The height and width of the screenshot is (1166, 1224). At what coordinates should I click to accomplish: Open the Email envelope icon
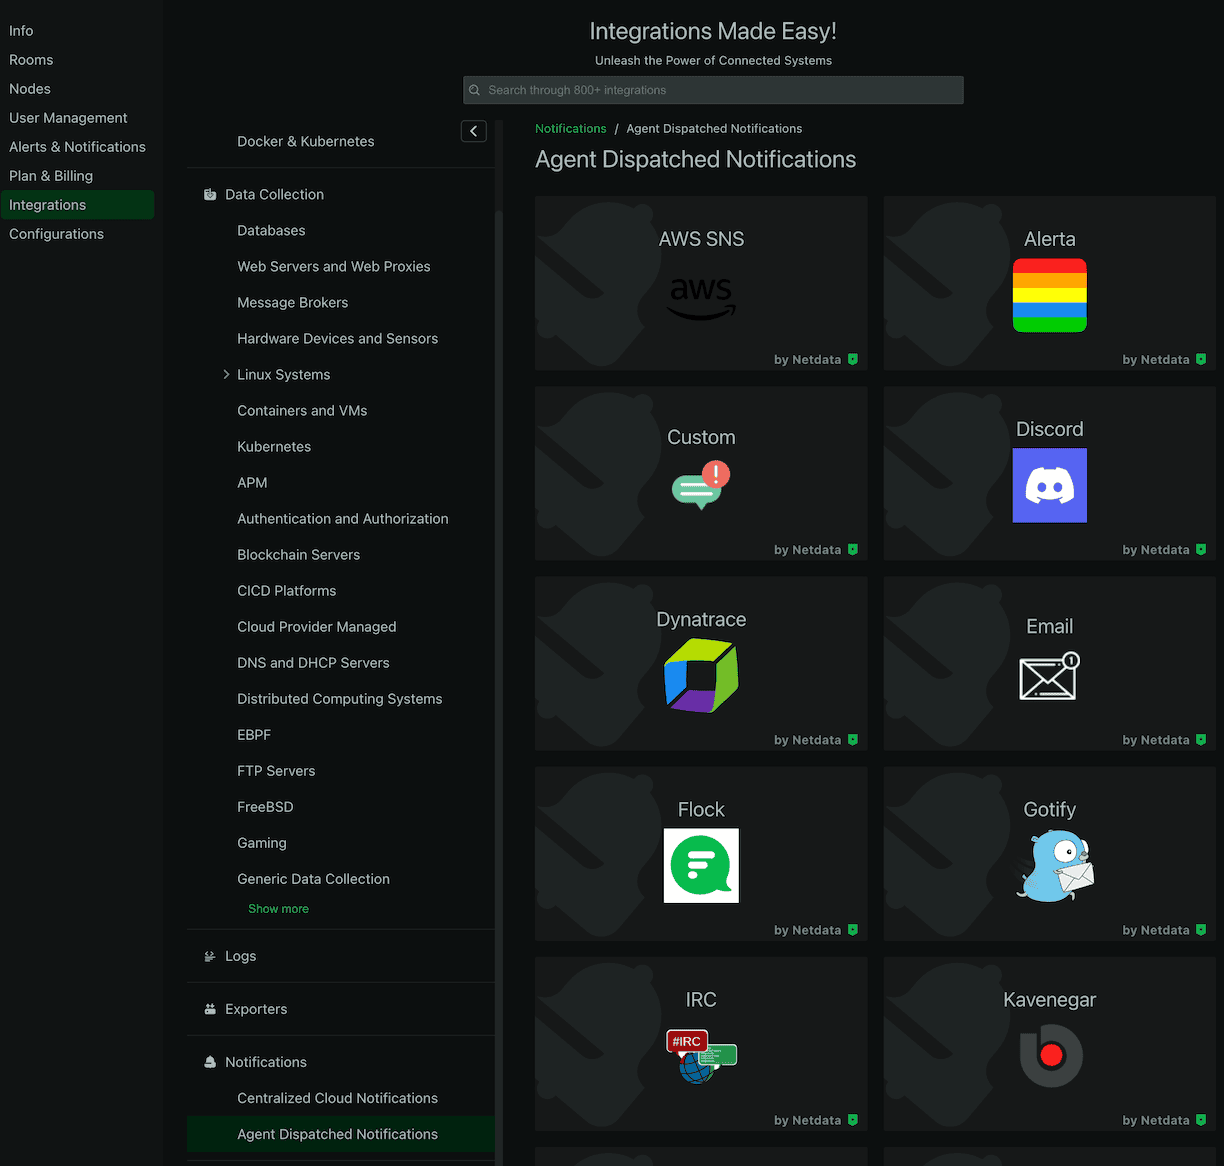coord(1049,676)
